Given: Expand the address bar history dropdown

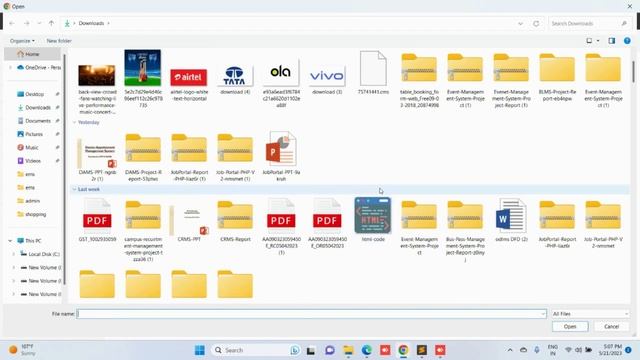Looking at the screenshot, I should tap(520, 24).
